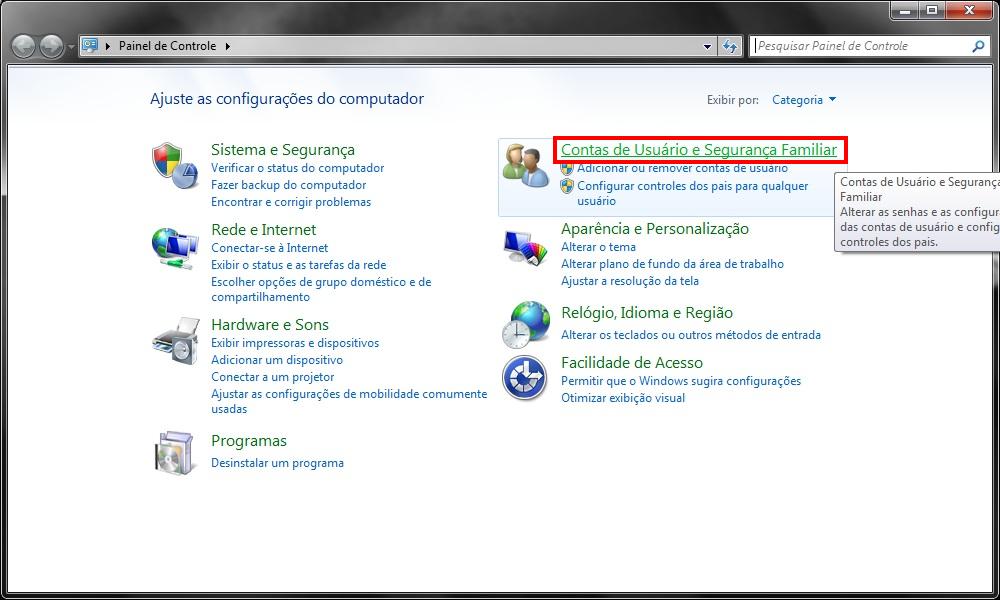Open Relógio, Idioma e Região category
Screen dimensions: 1000x600
(x=647, y=313)
